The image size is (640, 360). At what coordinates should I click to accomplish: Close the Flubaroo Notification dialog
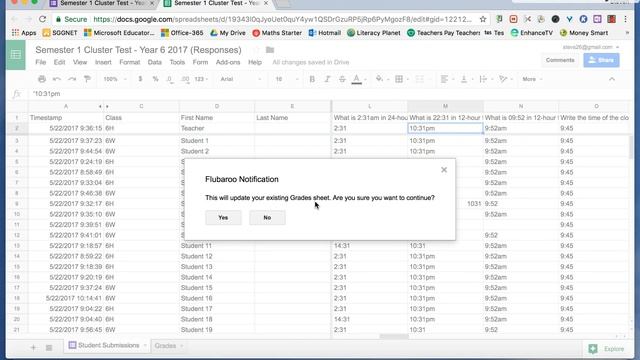[x=444, y=170]
